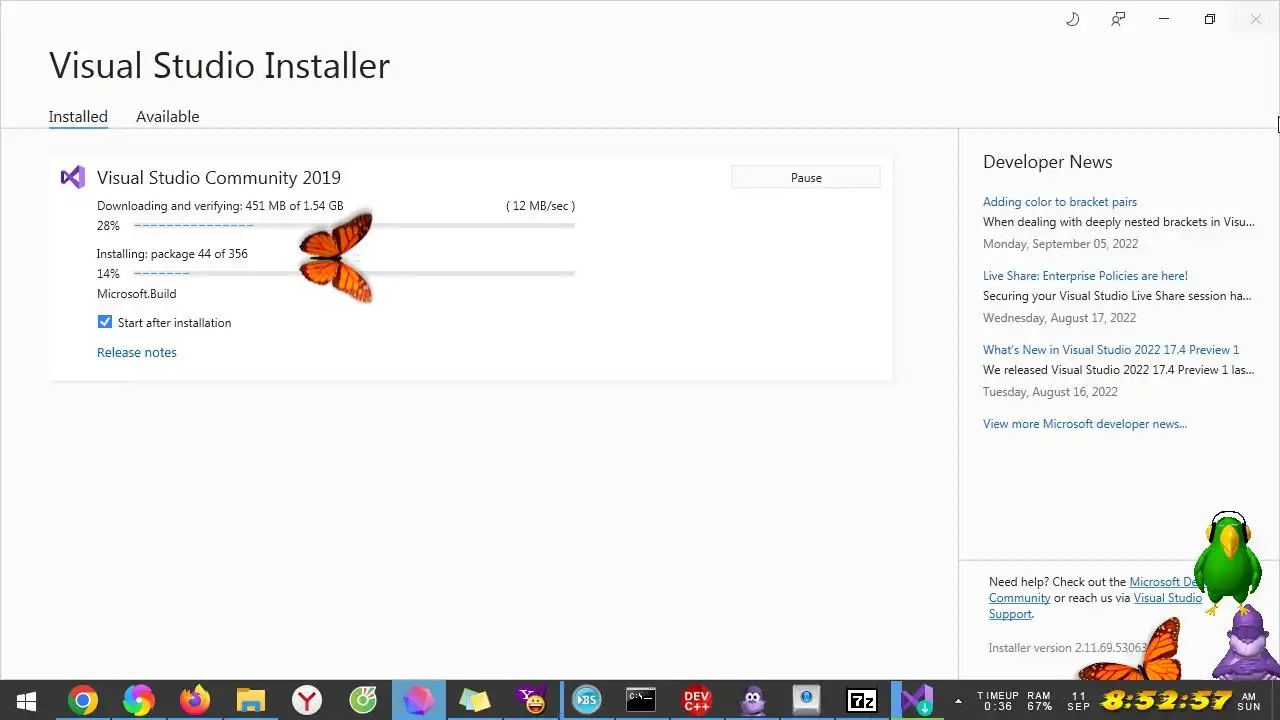Minimize the Visual Studio Installer window
The height and width of the screenshot is (720, 1280).
[1164, 19]
